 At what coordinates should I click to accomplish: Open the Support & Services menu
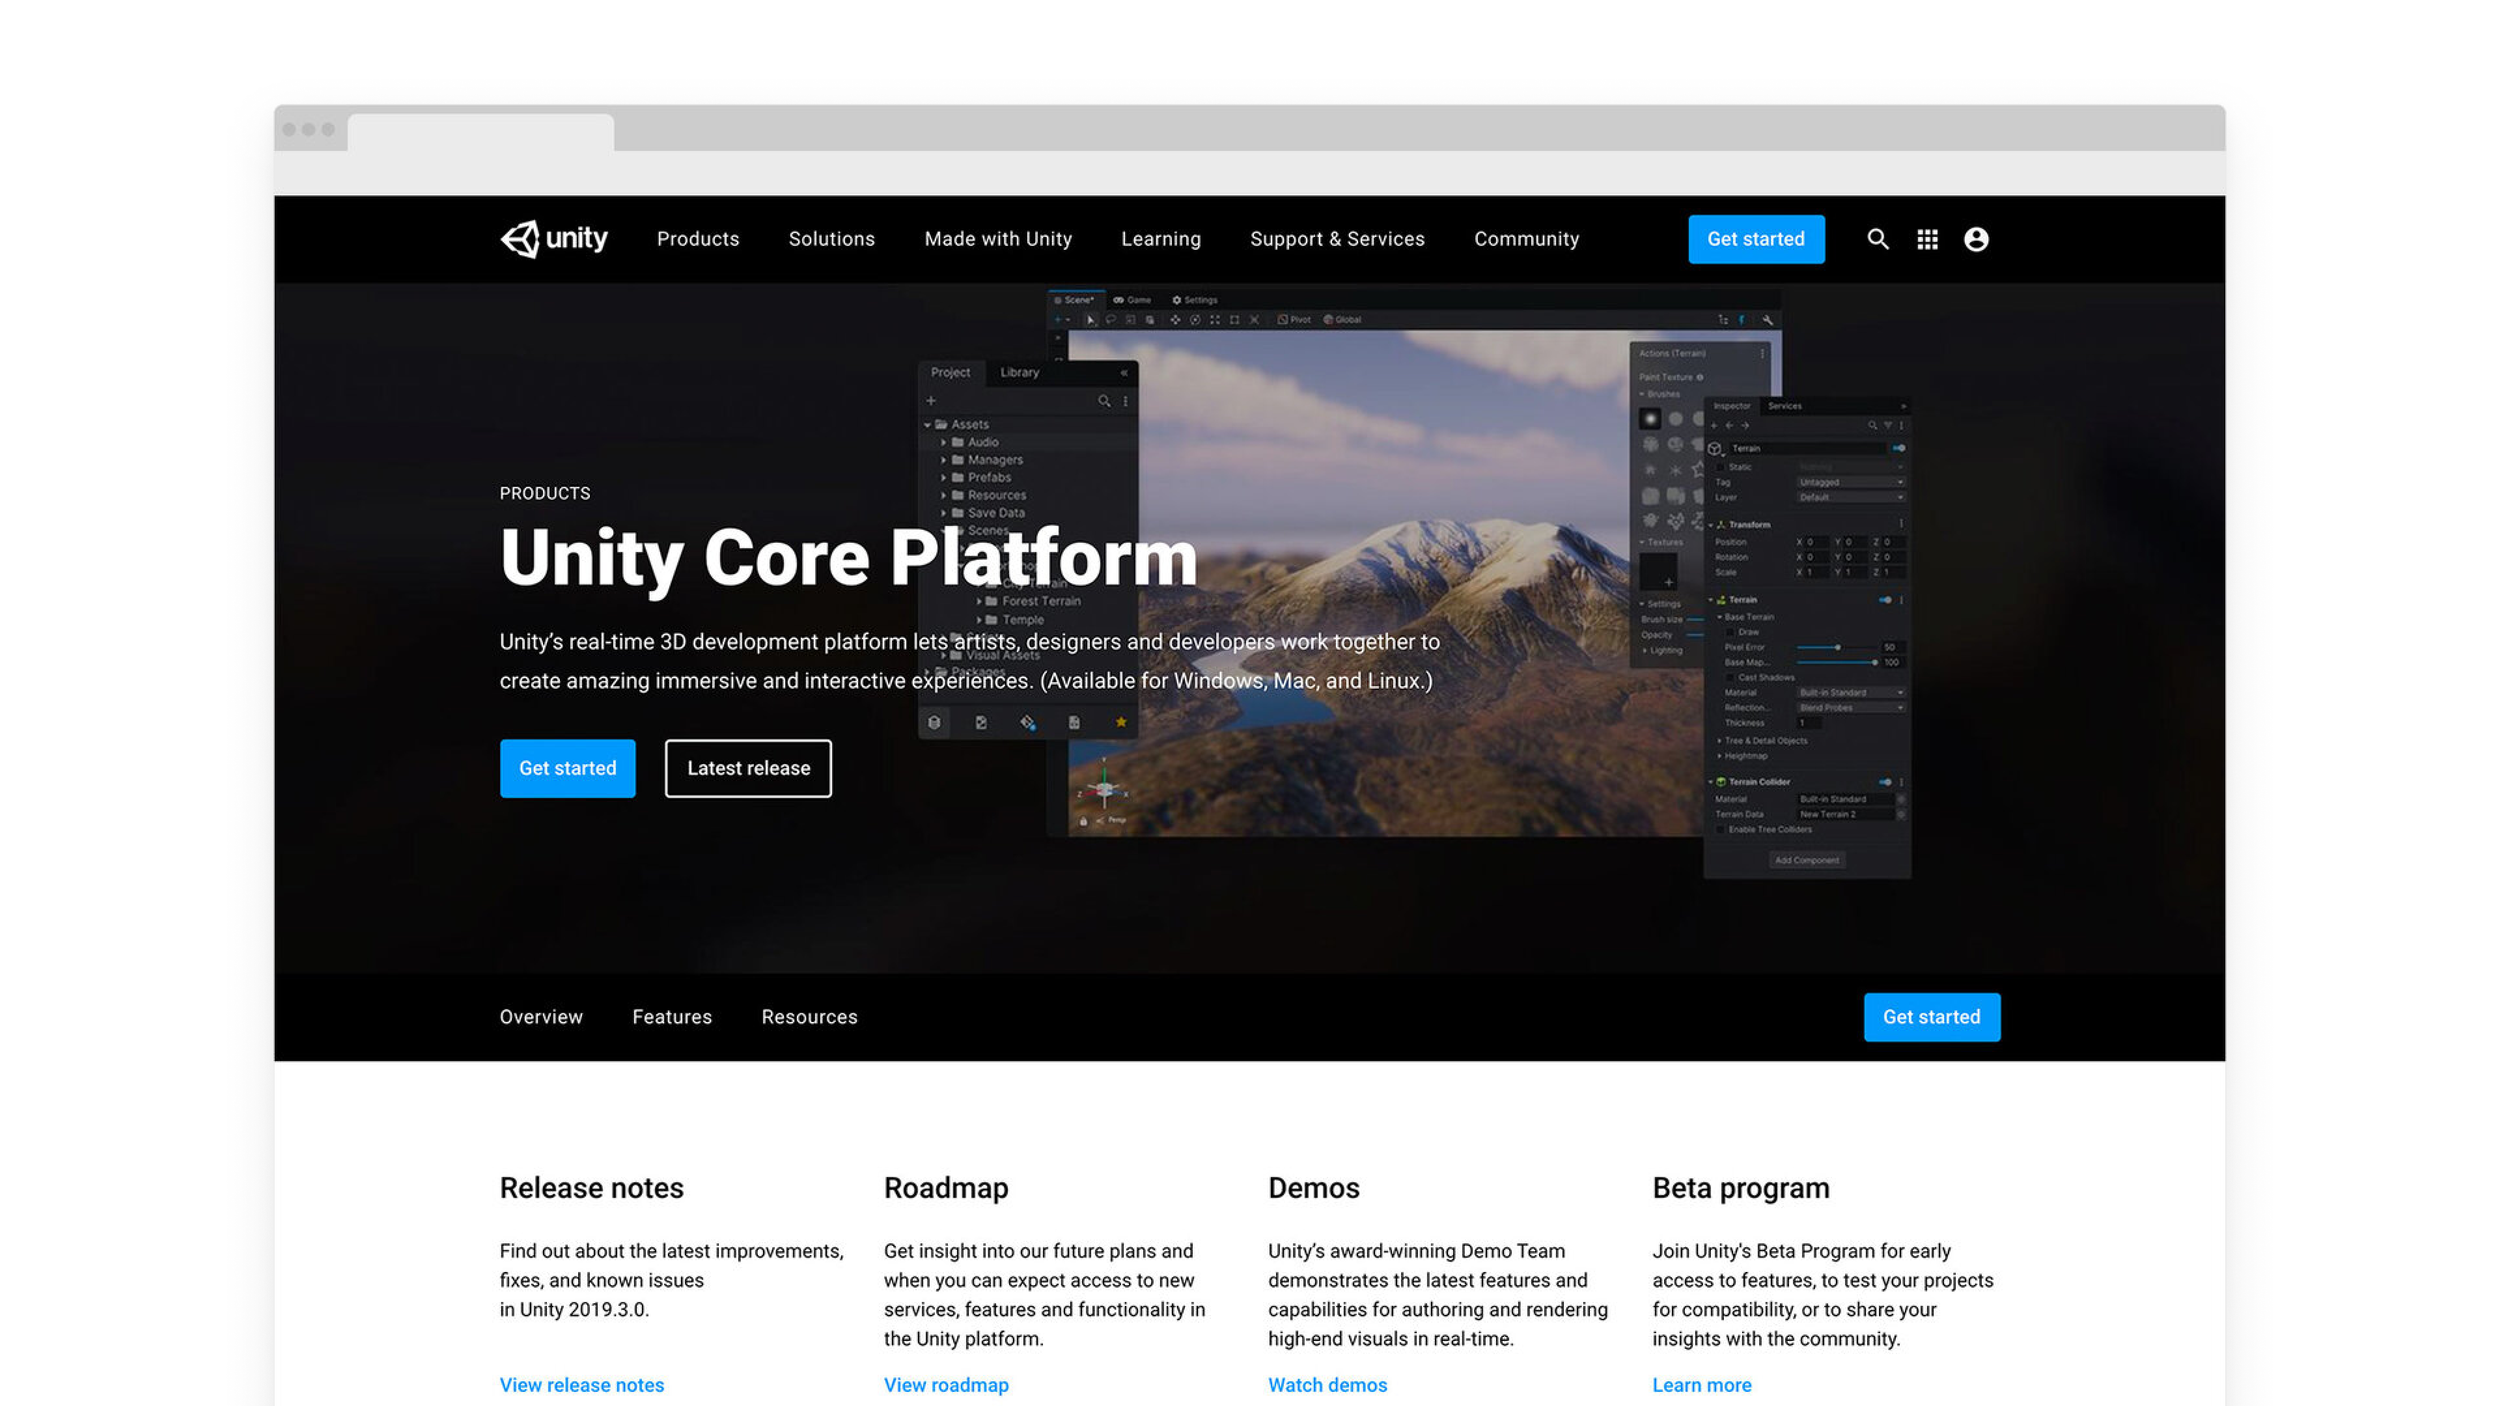point(1337,239)
